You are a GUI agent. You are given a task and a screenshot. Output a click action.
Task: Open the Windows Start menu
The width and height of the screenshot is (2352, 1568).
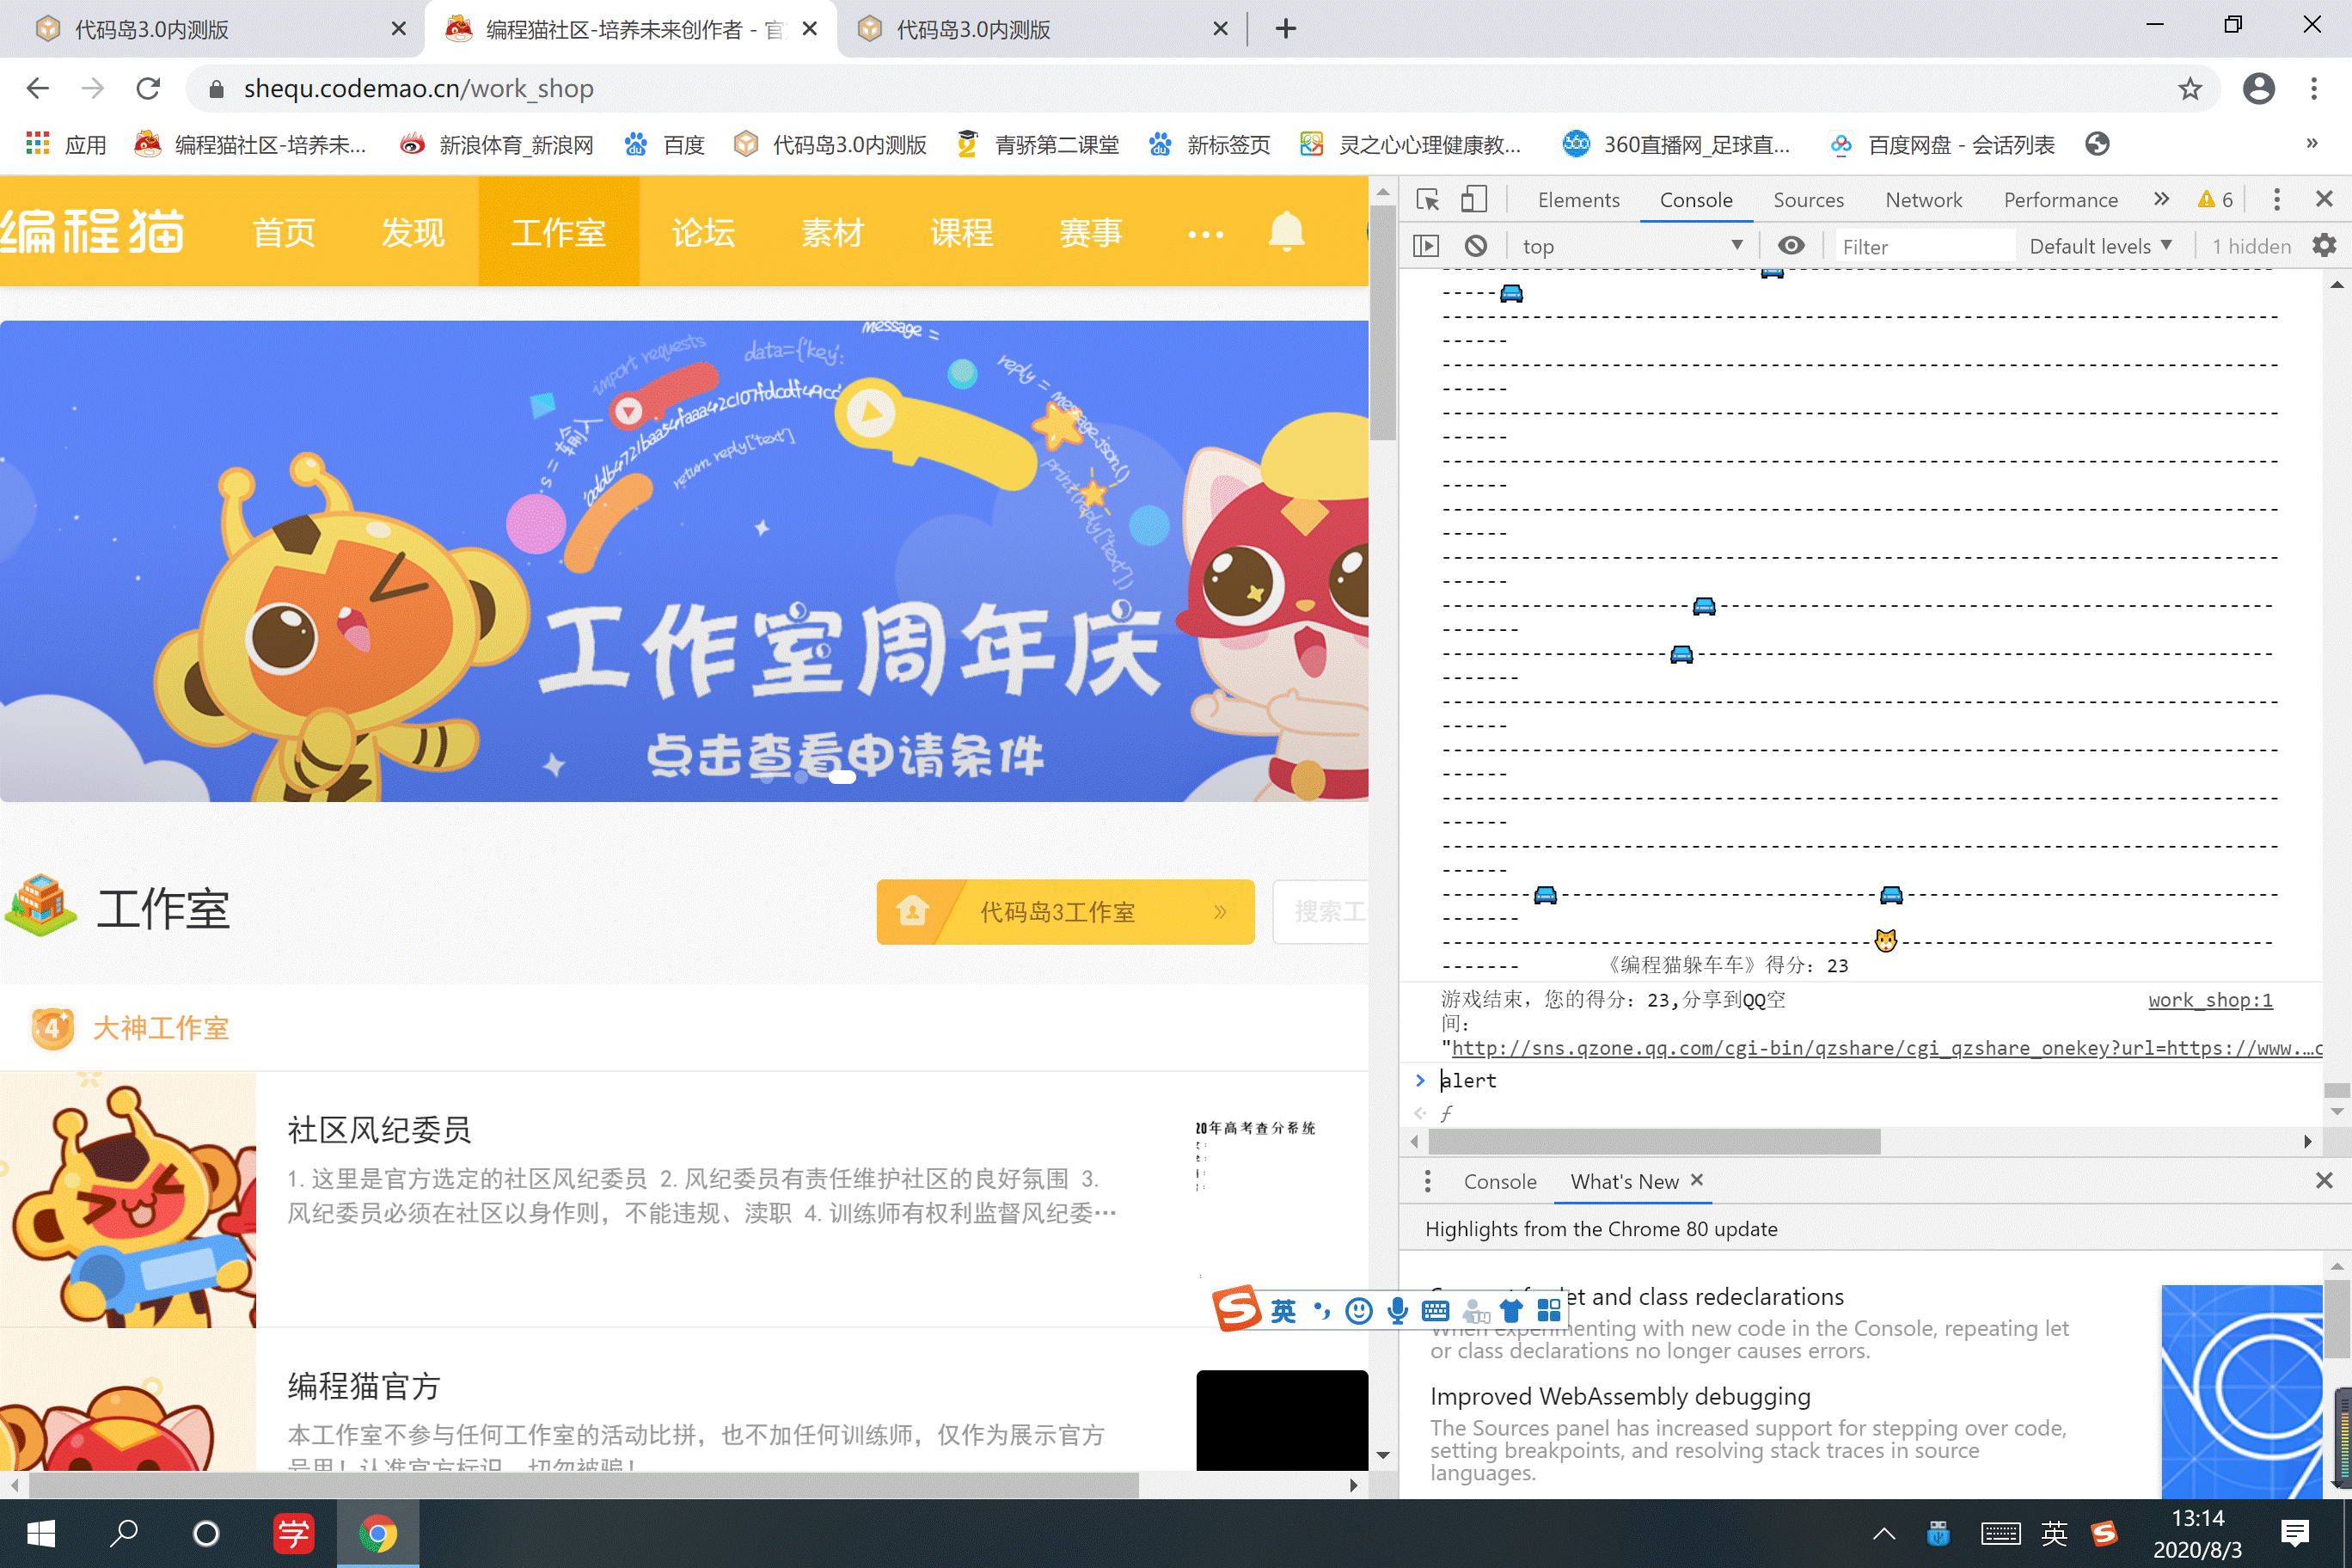(x=41, y=1533)
